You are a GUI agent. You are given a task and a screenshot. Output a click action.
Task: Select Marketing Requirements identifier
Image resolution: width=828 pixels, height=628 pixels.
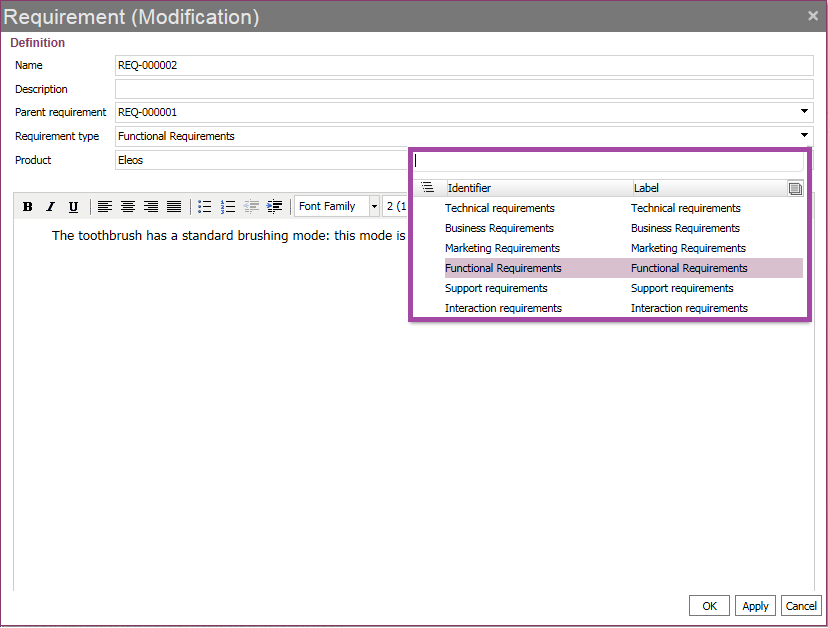point(502,248)
